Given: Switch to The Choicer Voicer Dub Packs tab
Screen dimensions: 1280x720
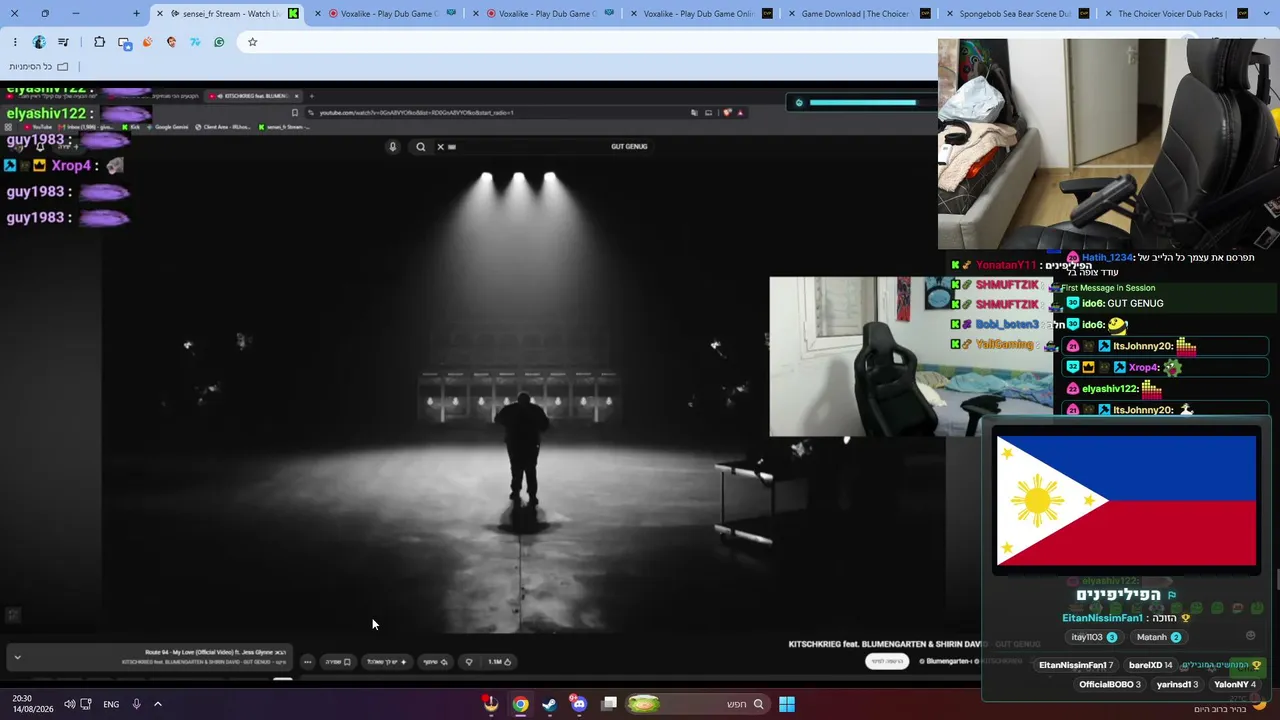Looking at the screenshot, I should (1178, 14).
